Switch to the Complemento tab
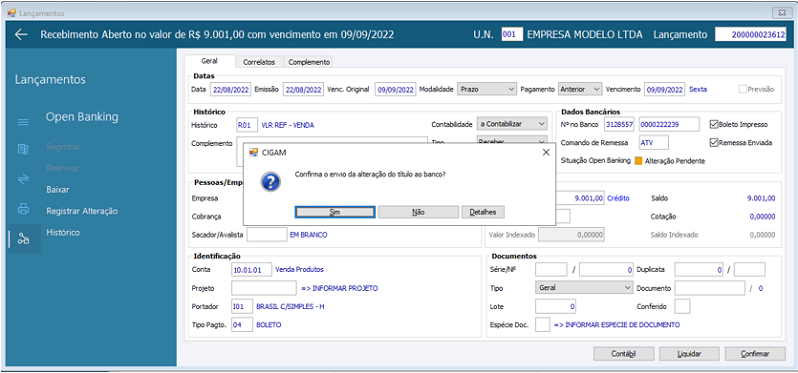Image resolution: width=798 pixels, height=373 pixels. coord(309,62)
